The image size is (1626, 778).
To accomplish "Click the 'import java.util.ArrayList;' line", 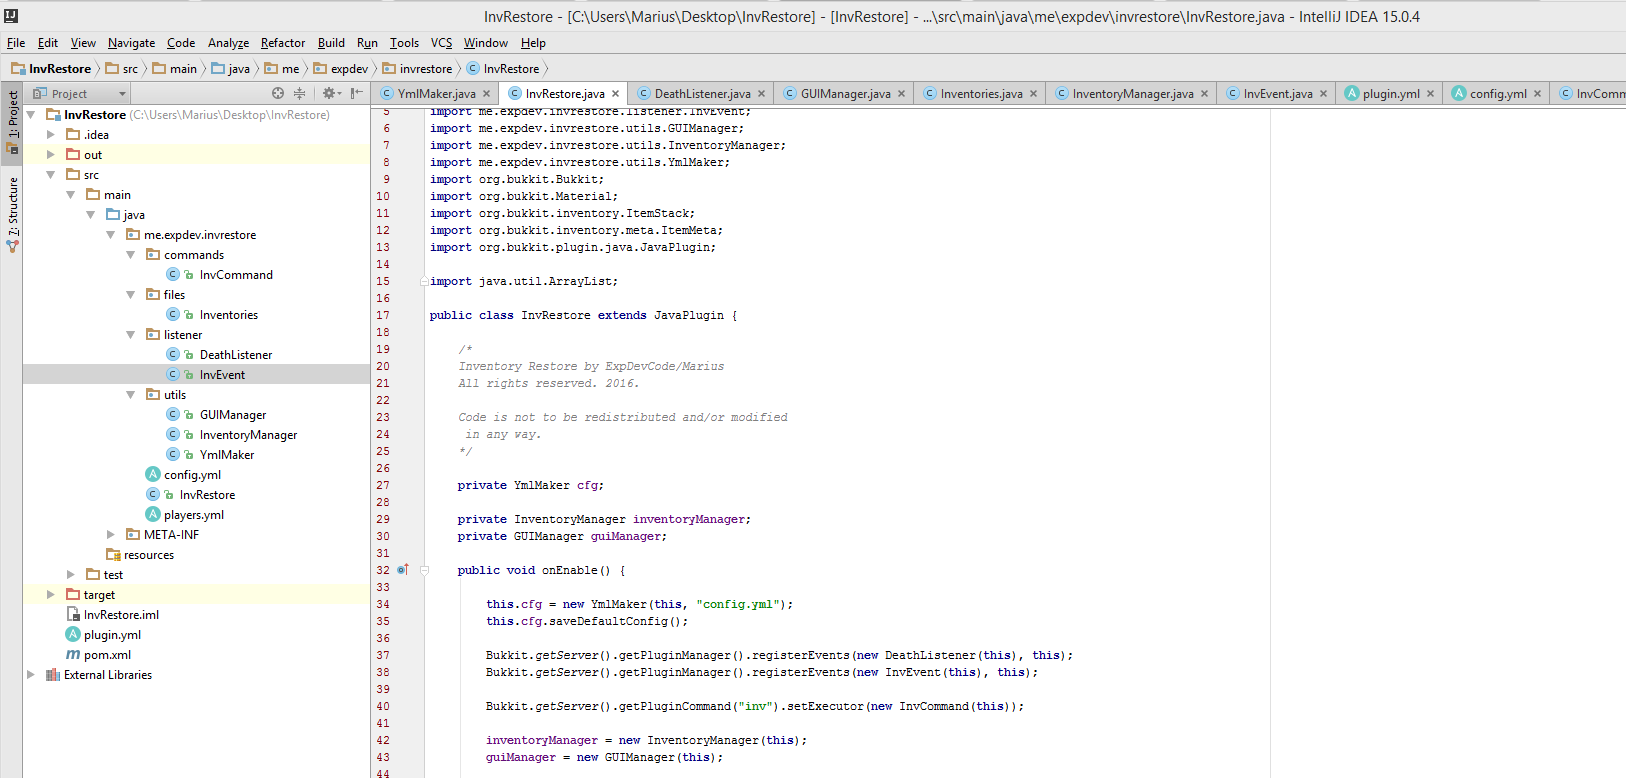I will tap(524, 281).
